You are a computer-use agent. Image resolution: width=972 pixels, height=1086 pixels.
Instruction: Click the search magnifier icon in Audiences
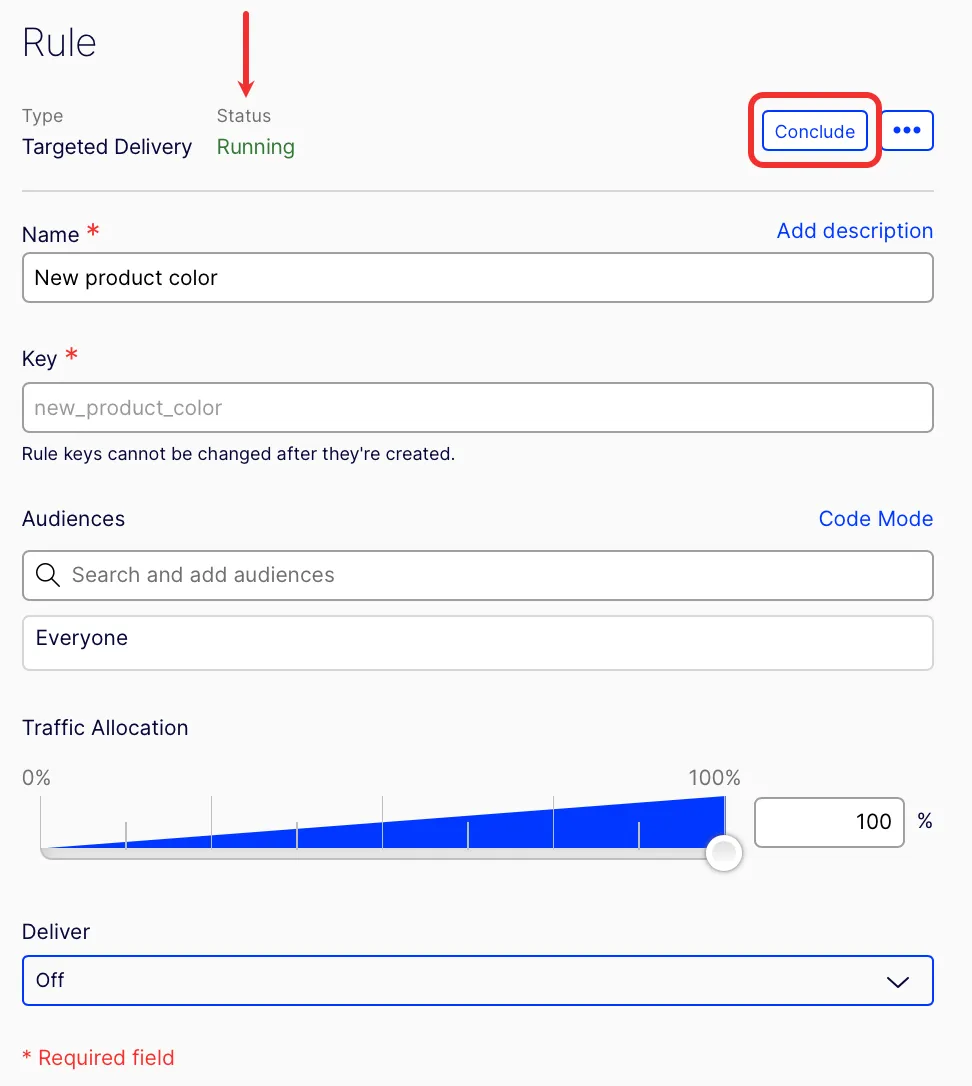(x=48, y=575)
